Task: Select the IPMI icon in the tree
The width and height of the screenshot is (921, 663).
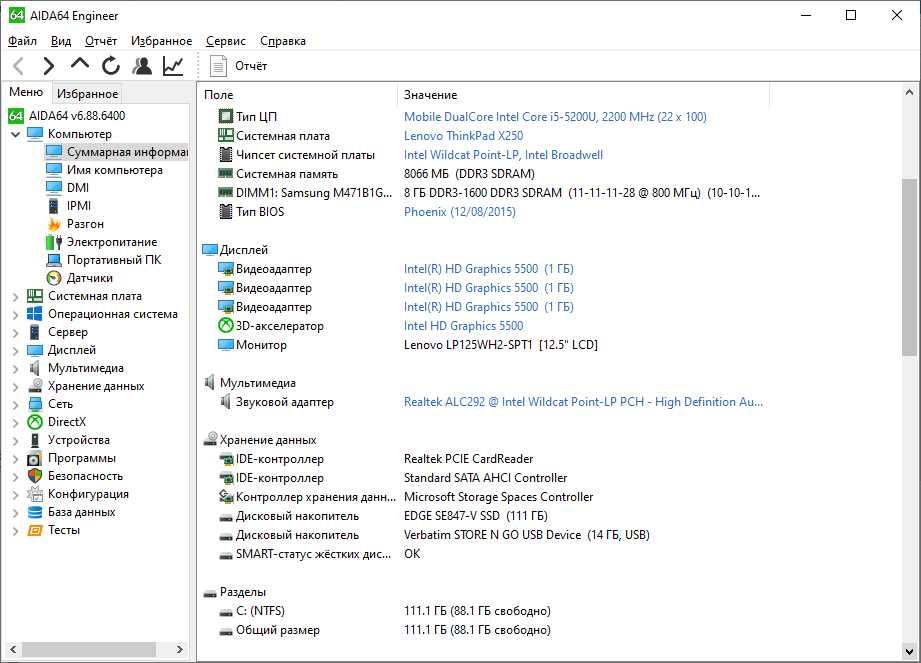Action: point(53,206)
